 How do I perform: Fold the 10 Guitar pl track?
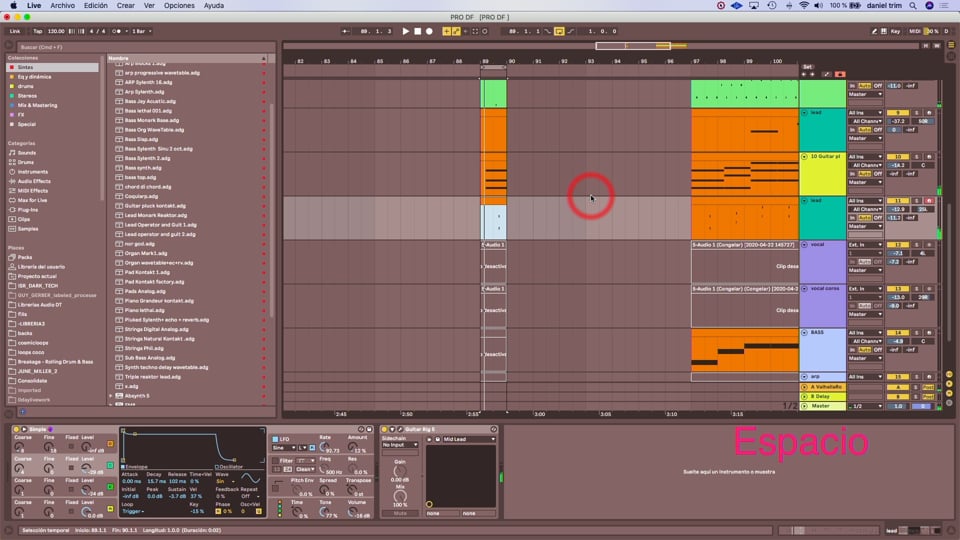tap(804, 157)
